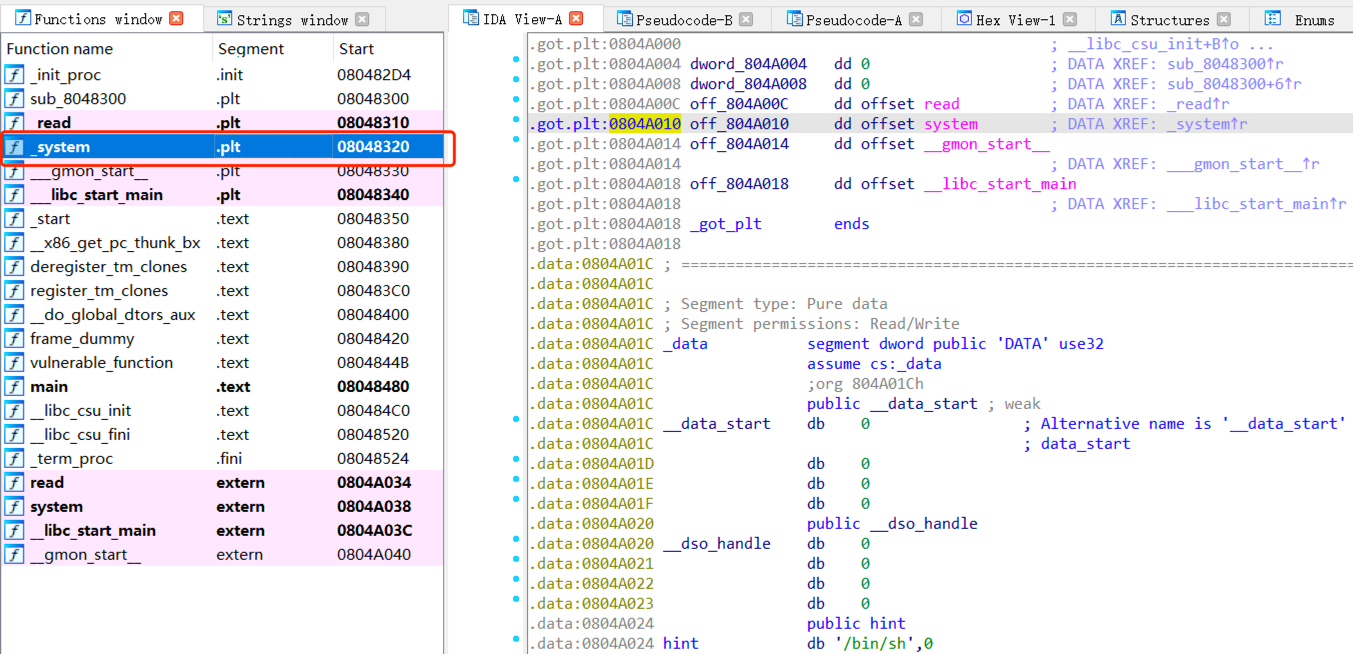Viewport: 1353px width, 654px height.
Task: Open the Structures tab
Action: click(1169, 19)
